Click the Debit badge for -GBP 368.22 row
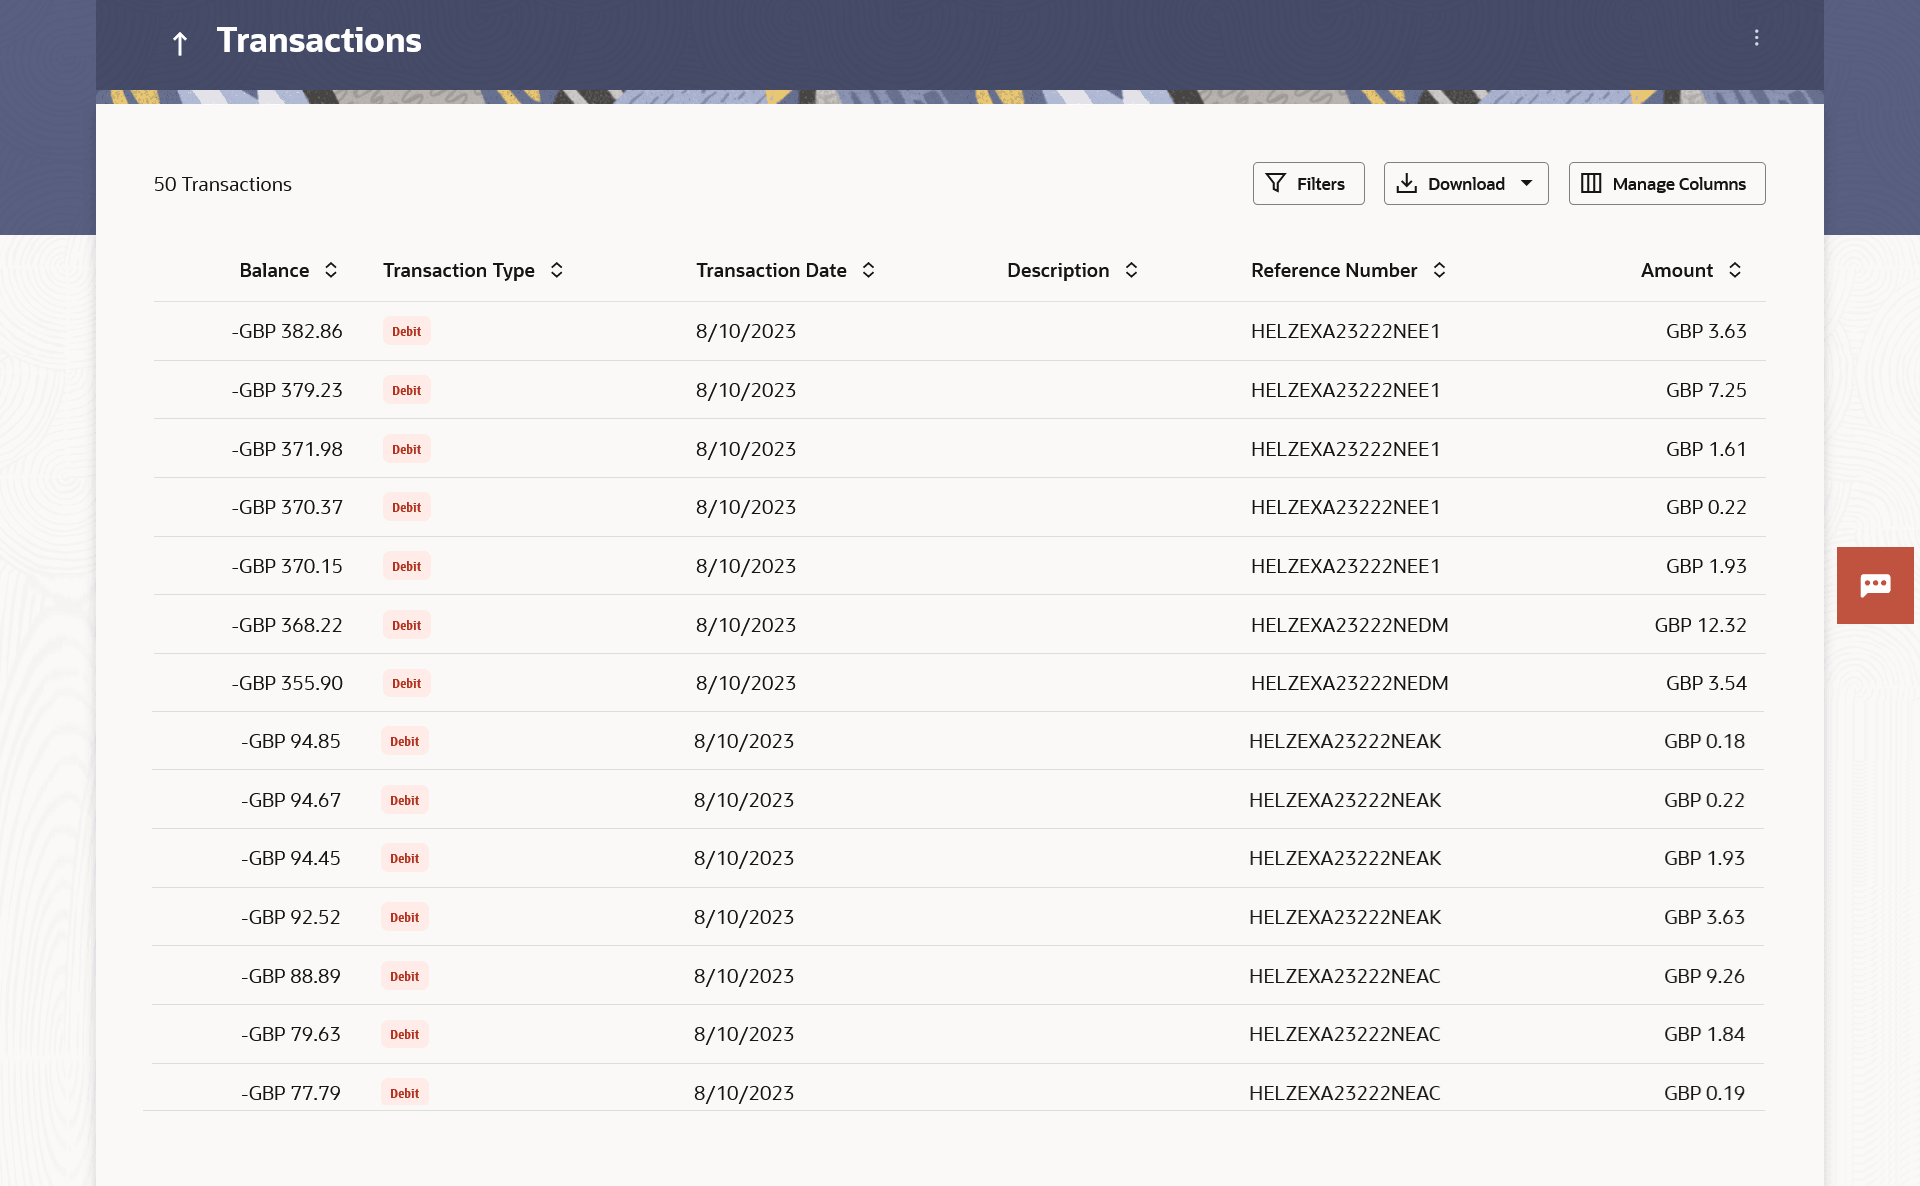The image size is (1920, 1186). click(x=406, y=625)
